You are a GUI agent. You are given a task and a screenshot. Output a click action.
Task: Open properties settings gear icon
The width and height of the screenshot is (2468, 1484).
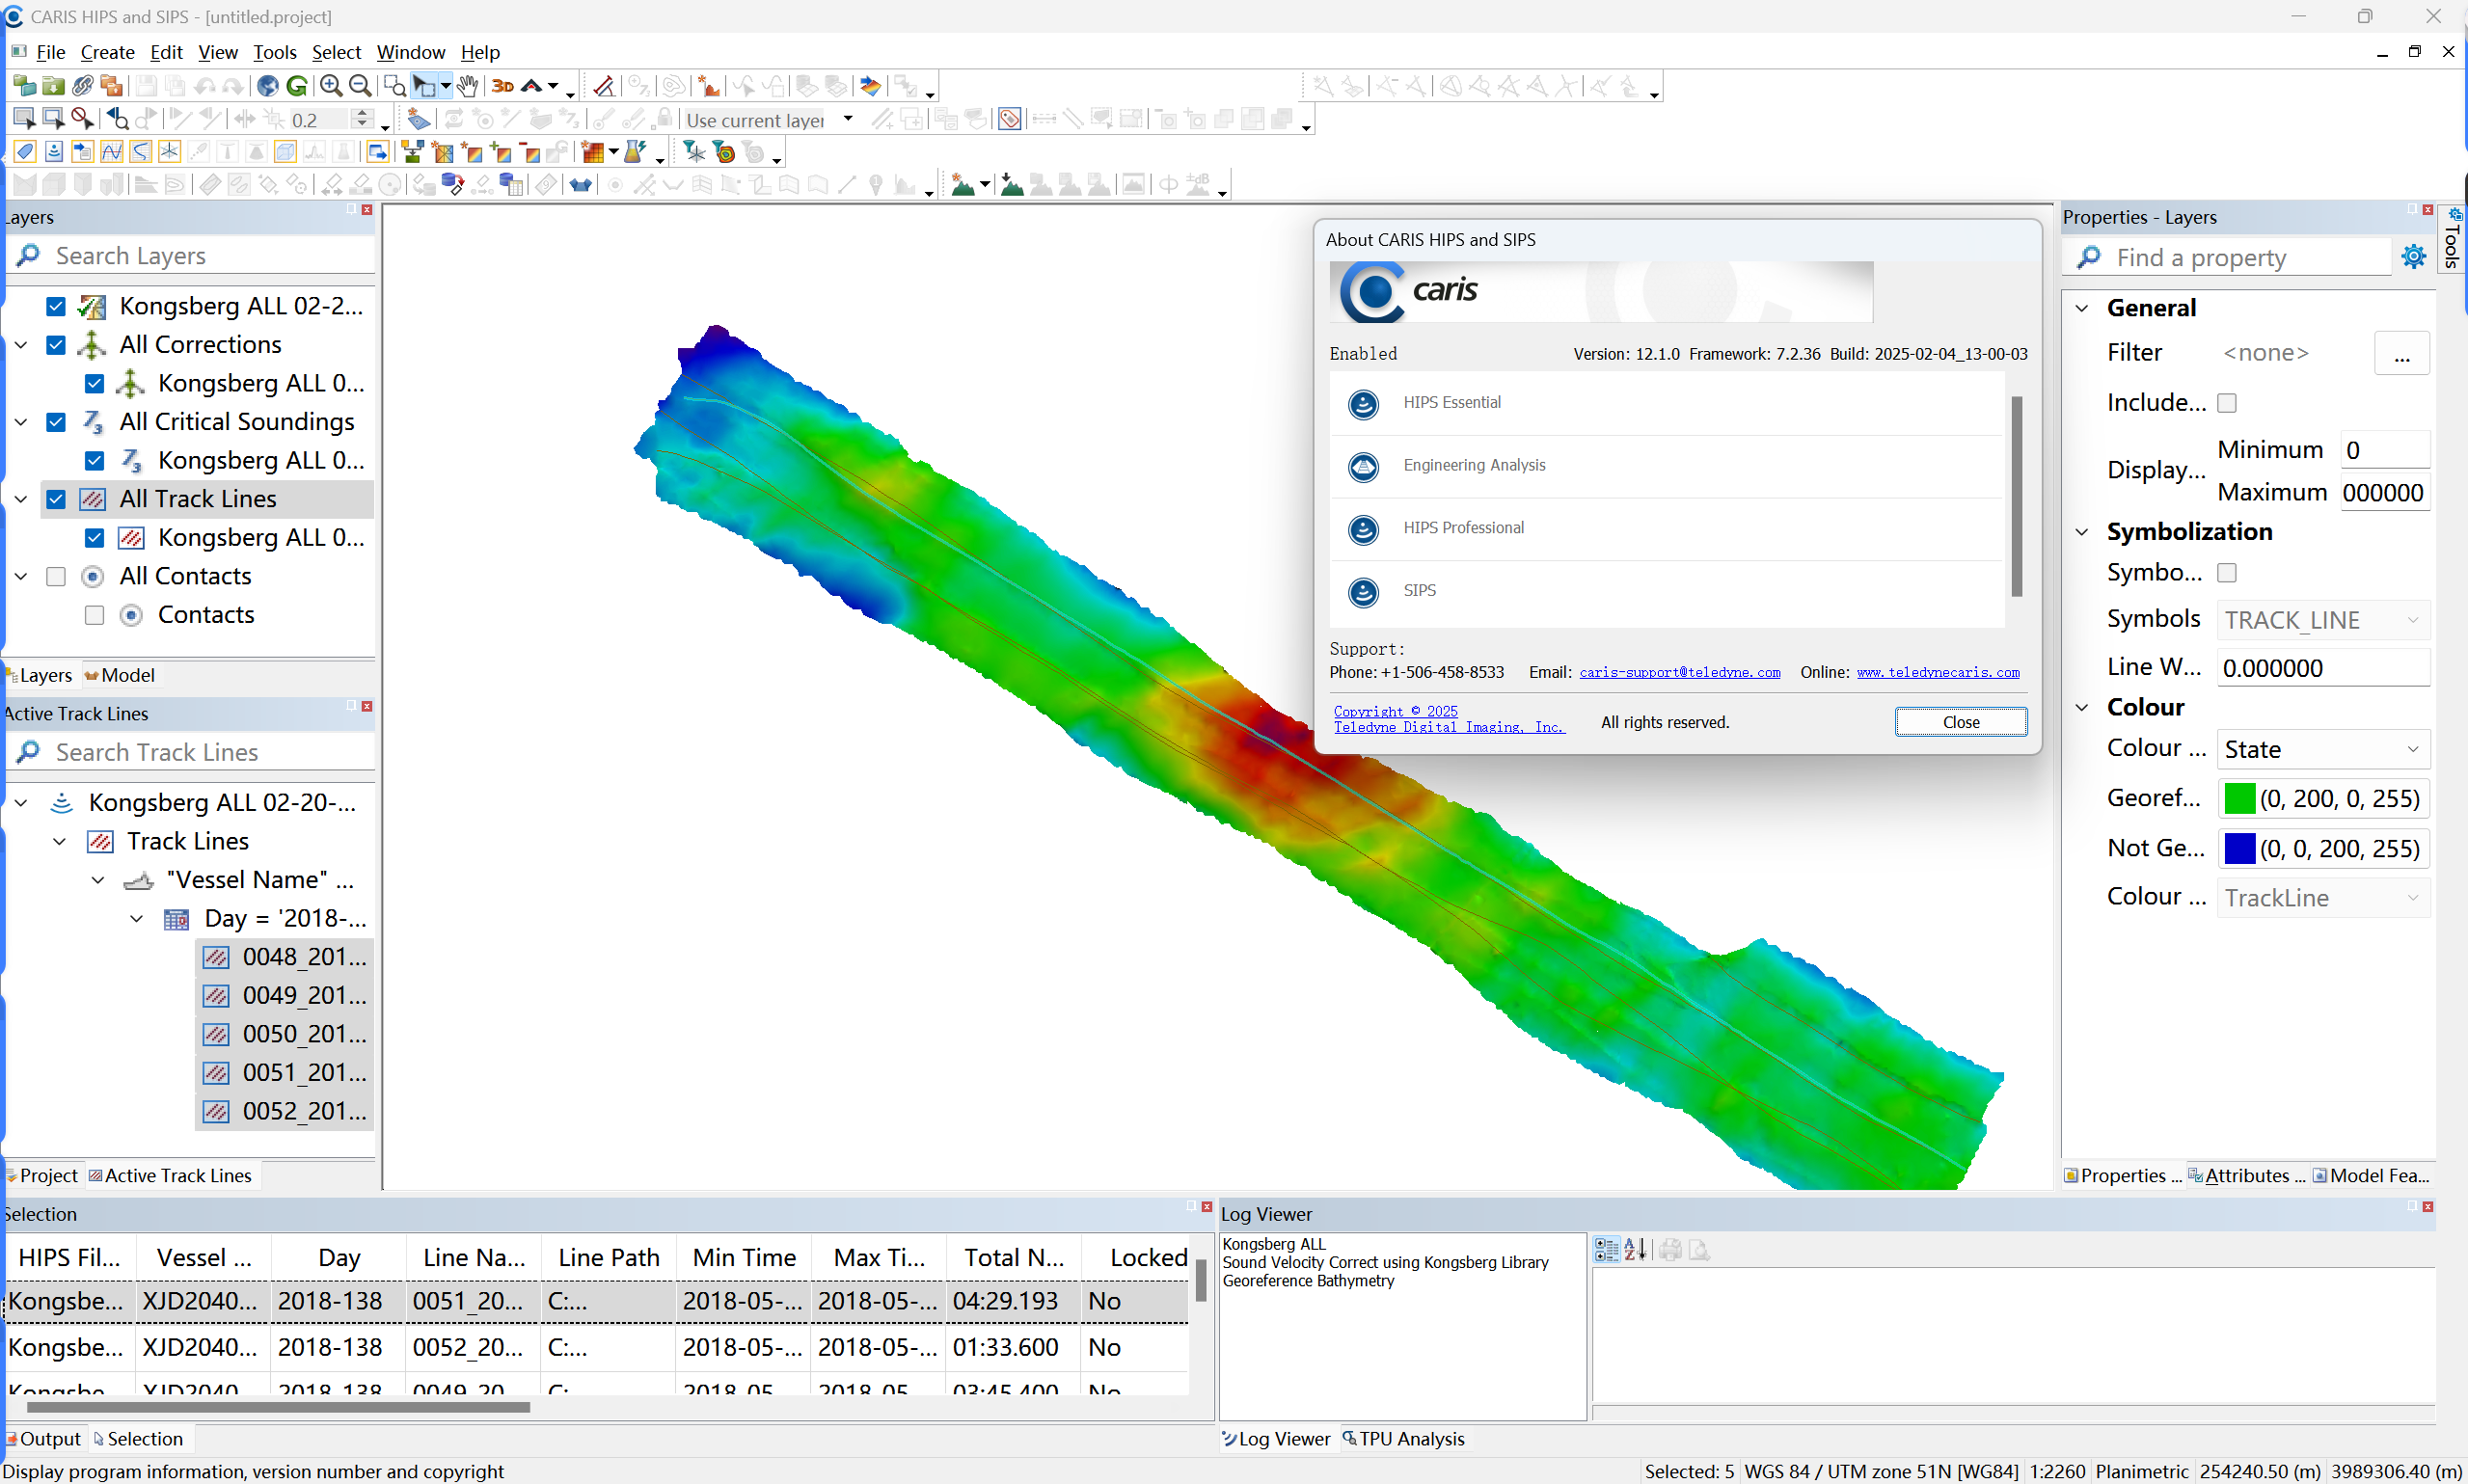point(2413,257)
